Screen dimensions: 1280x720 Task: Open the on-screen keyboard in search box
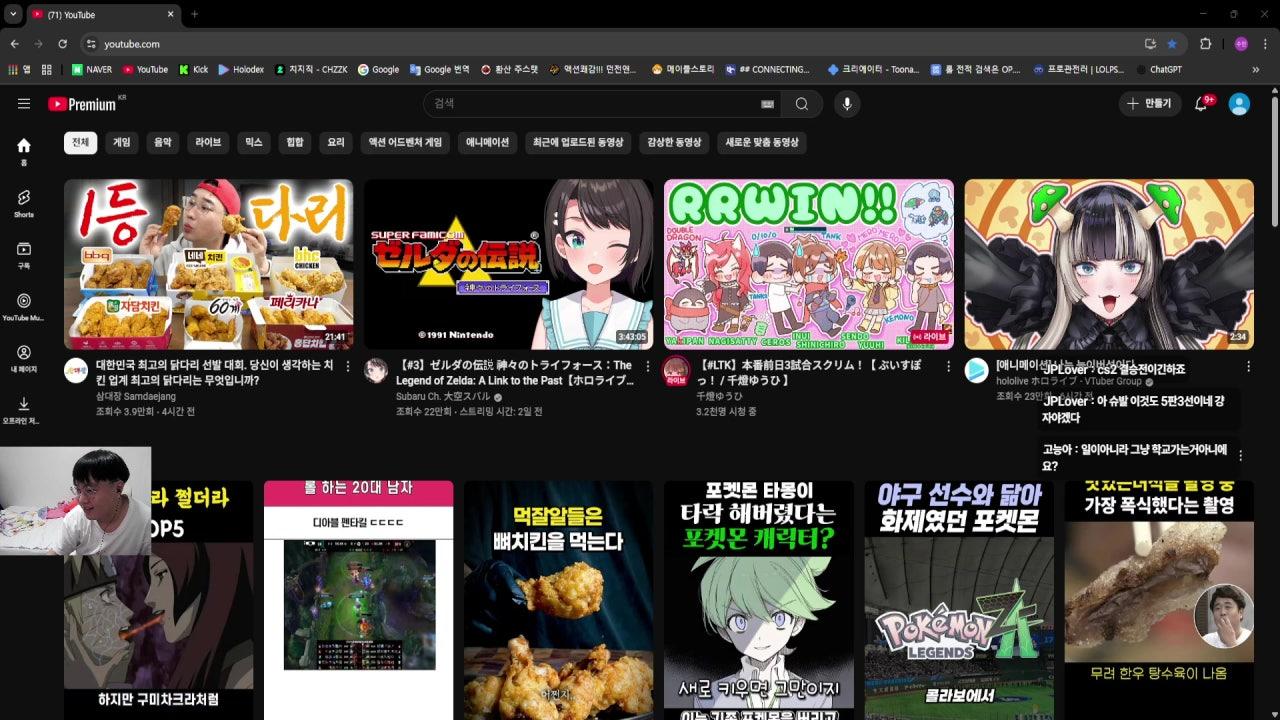click(x=767, y=104)
